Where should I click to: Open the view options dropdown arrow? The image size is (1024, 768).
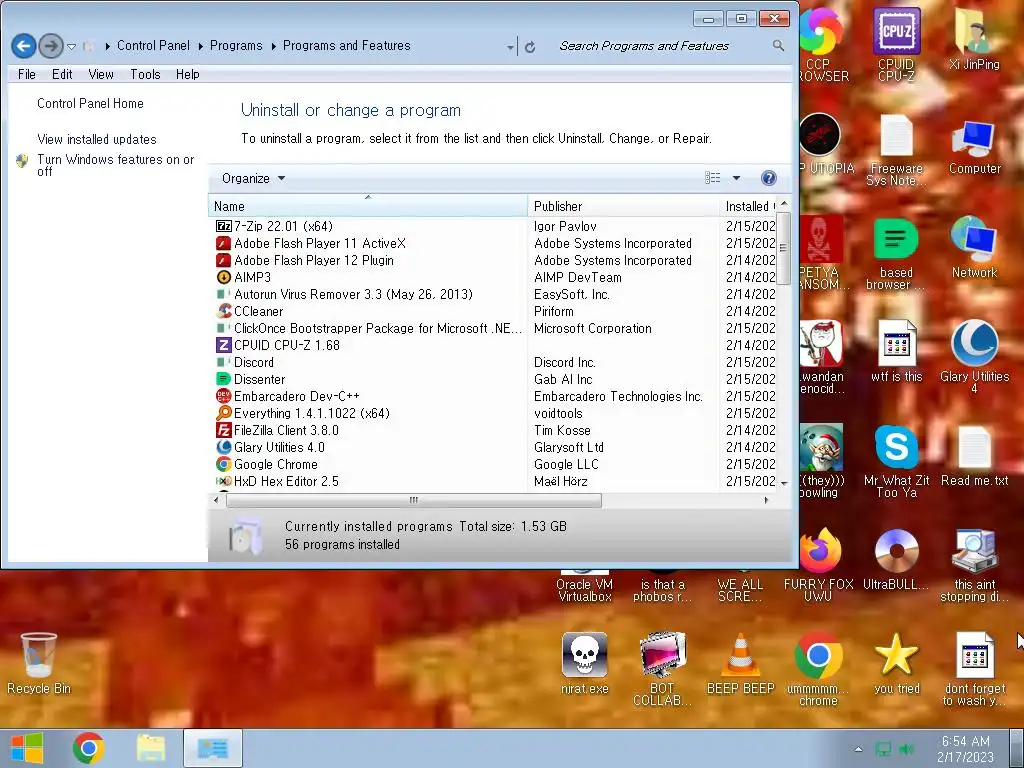[x=736, y=178]
